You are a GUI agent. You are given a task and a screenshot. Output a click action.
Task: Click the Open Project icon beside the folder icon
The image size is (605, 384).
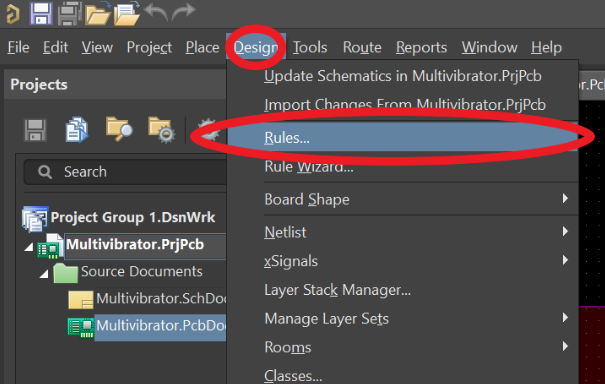coord(127,14)
